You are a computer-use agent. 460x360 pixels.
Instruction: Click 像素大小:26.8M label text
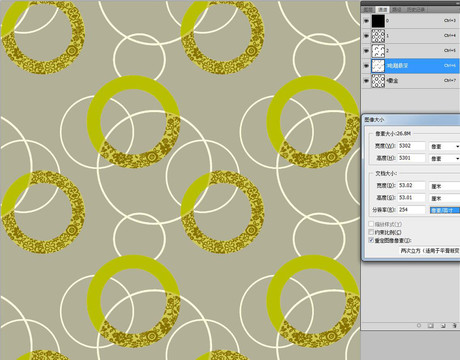coord(393,134)
